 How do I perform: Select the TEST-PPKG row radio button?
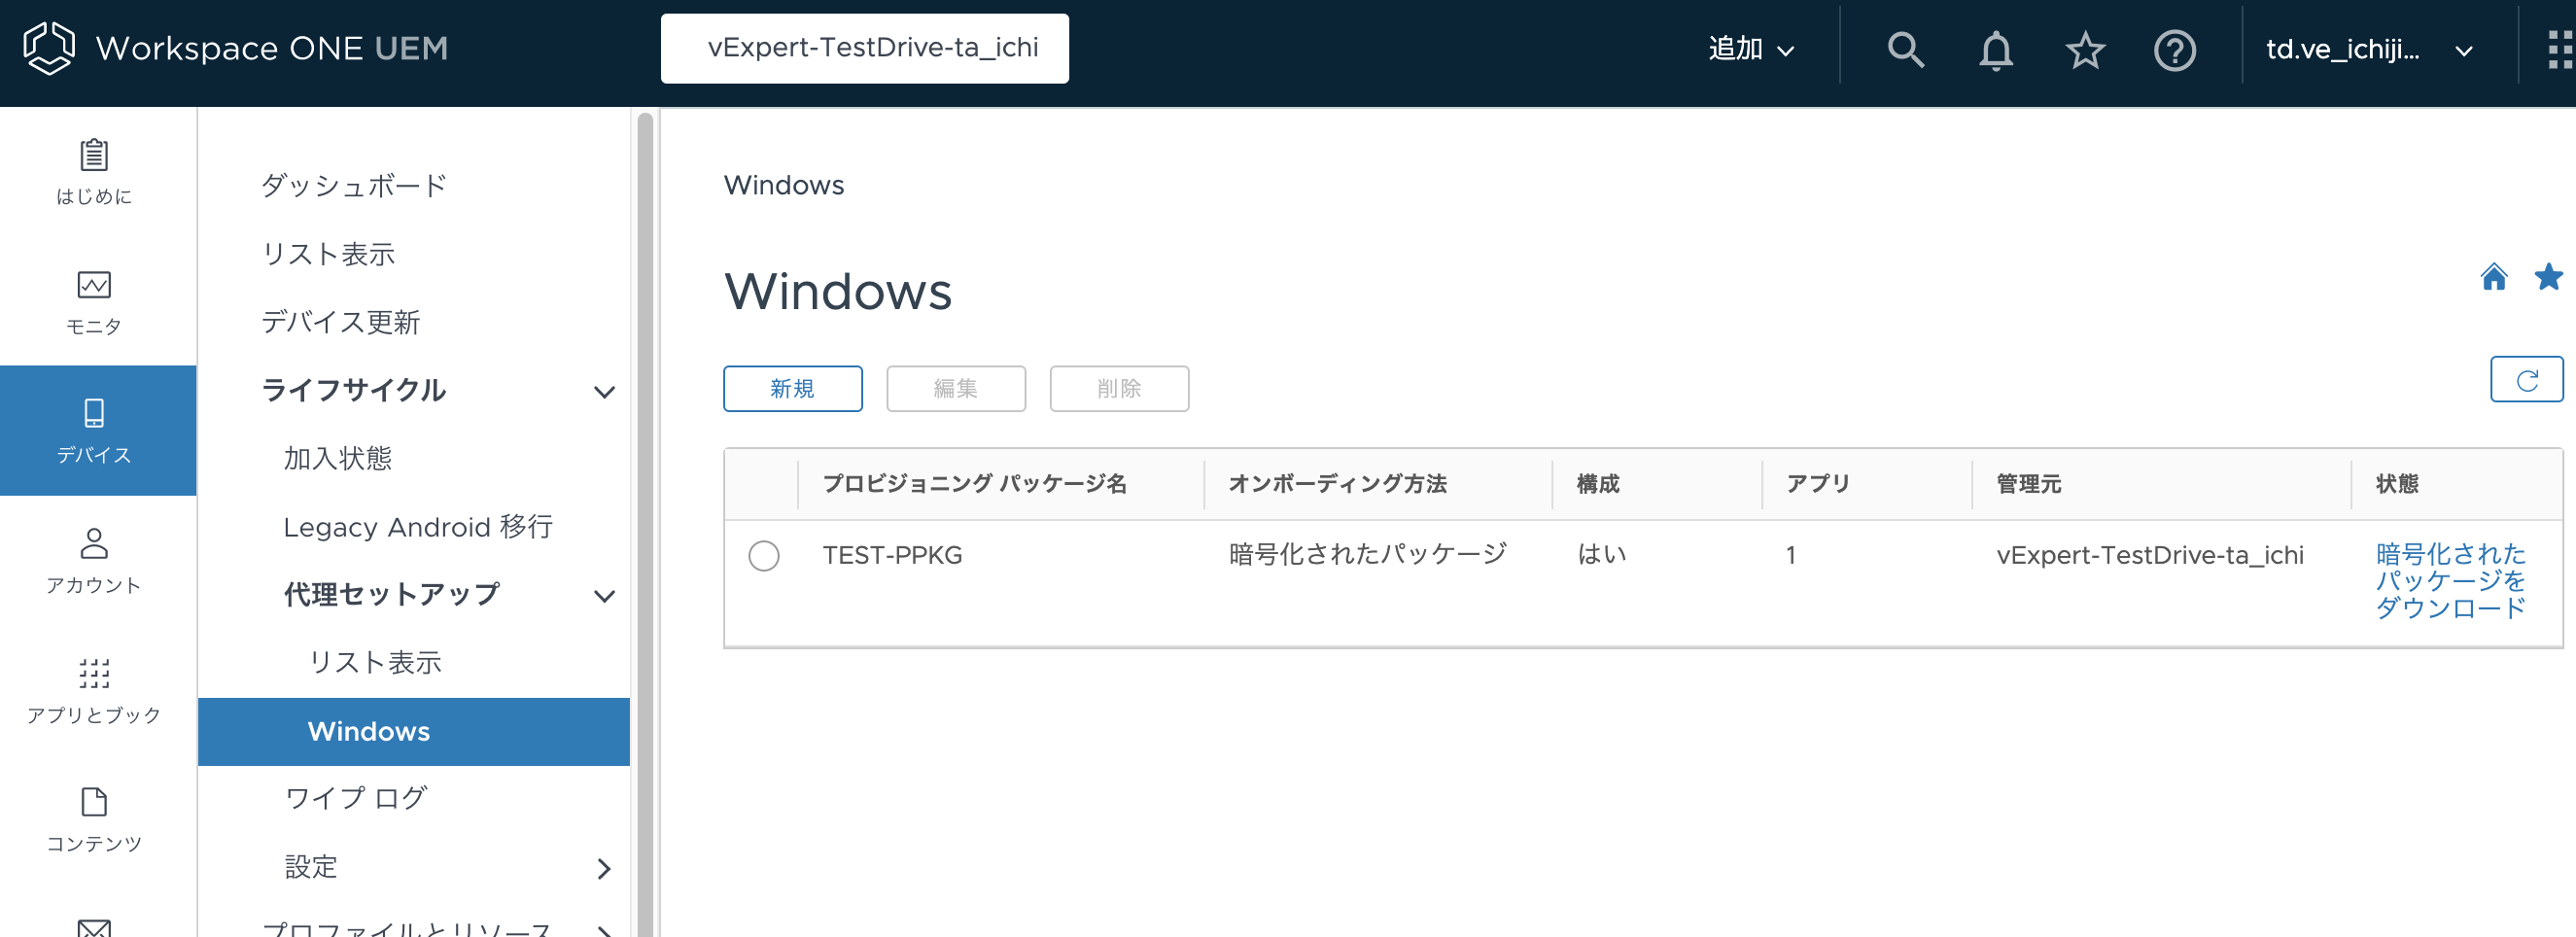tap(764, 556)
